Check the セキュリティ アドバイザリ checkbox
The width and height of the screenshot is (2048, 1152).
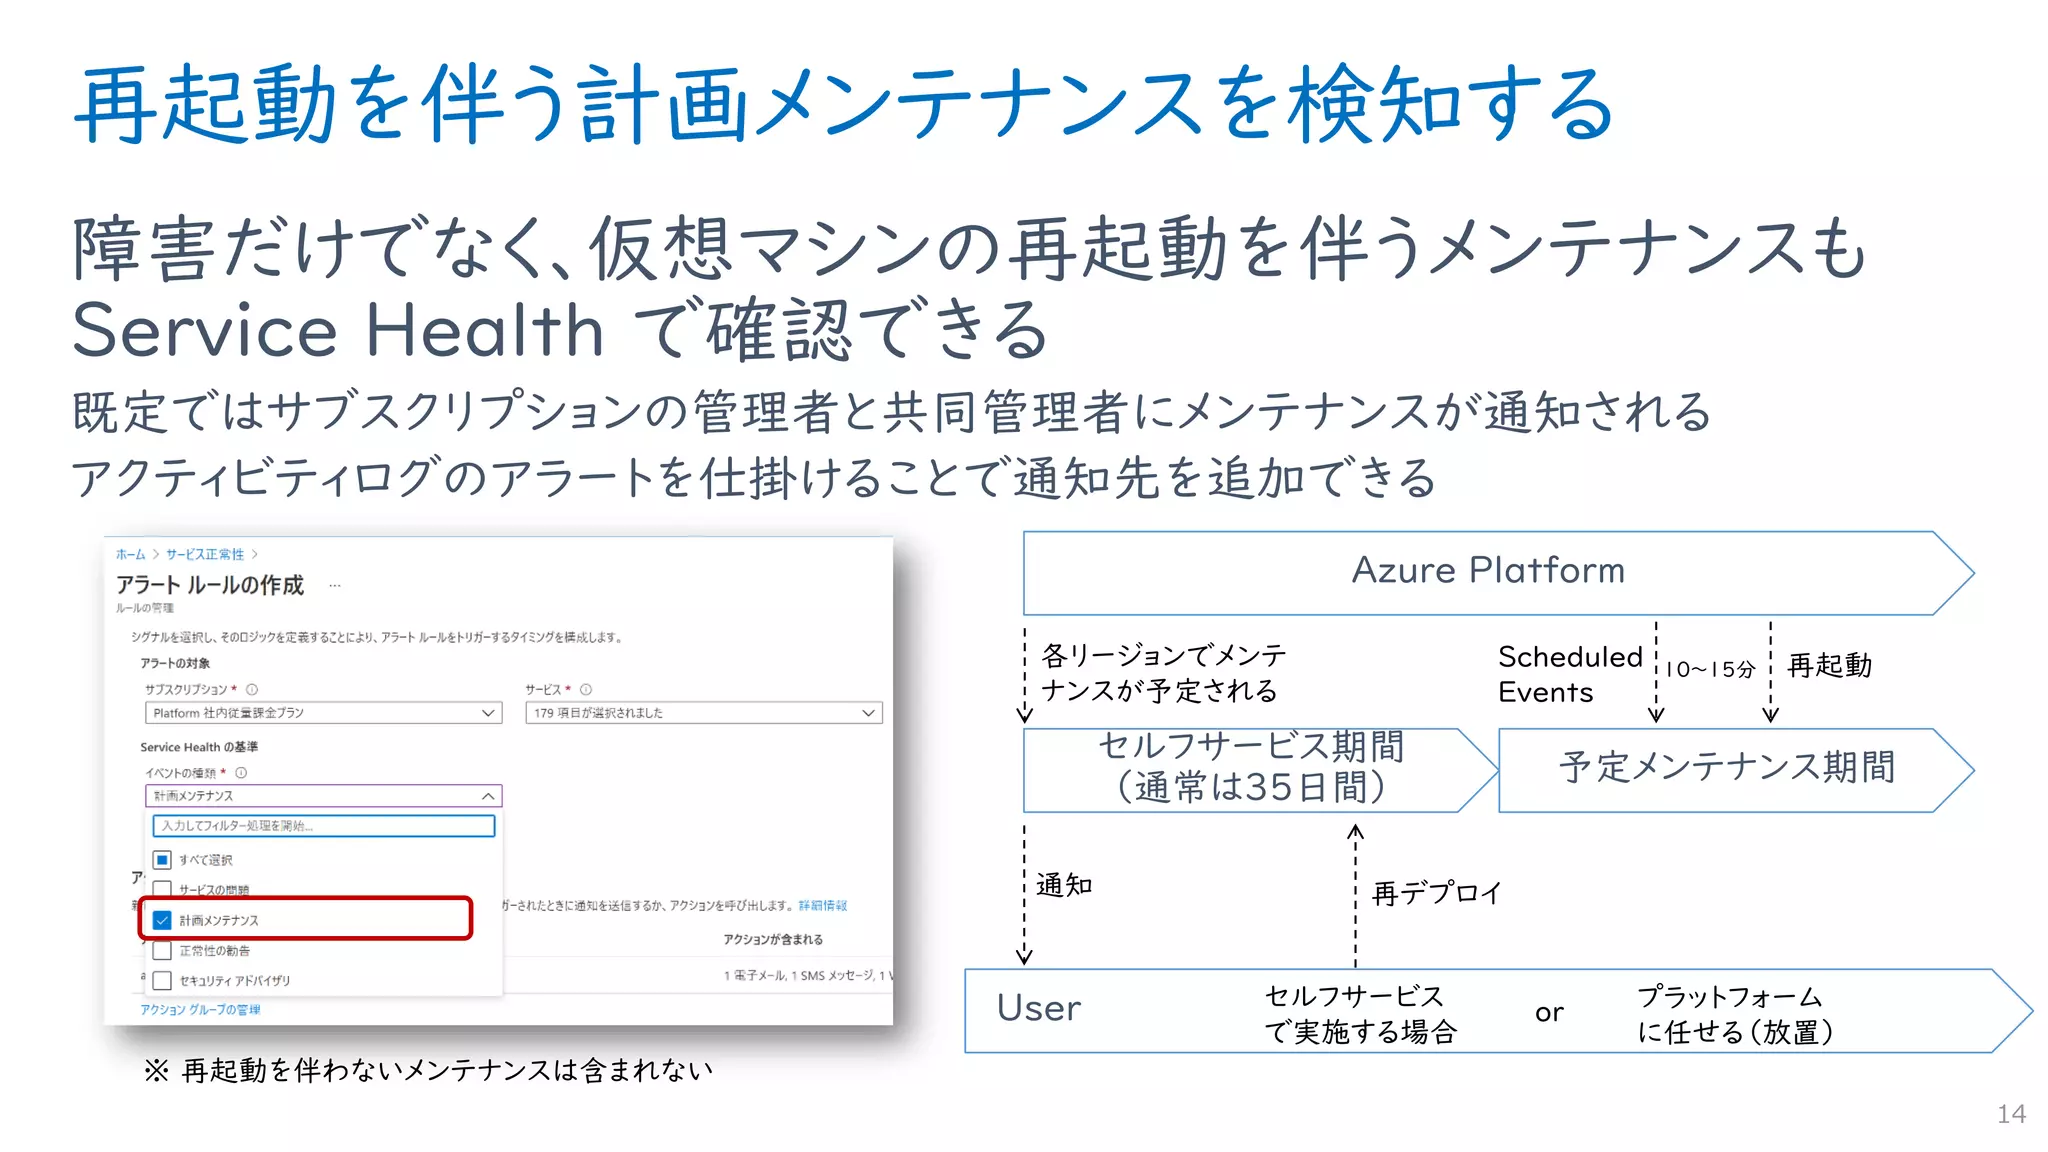[162, 980]
